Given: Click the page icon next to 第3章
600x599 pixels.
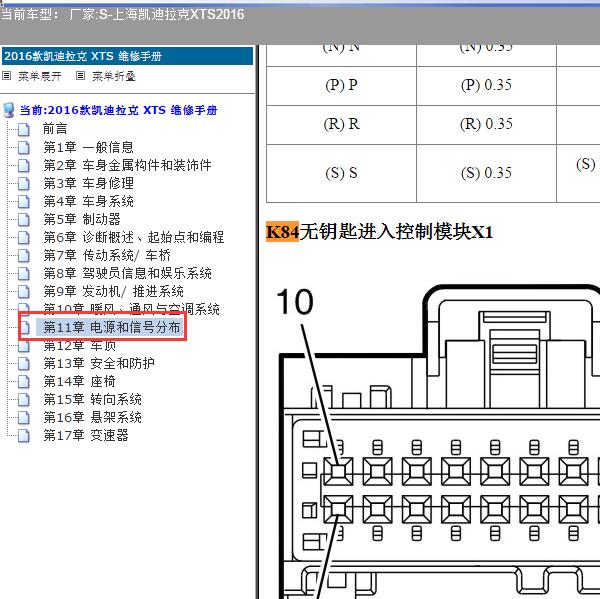Looking at the screenshot, I should pos(24,183).
